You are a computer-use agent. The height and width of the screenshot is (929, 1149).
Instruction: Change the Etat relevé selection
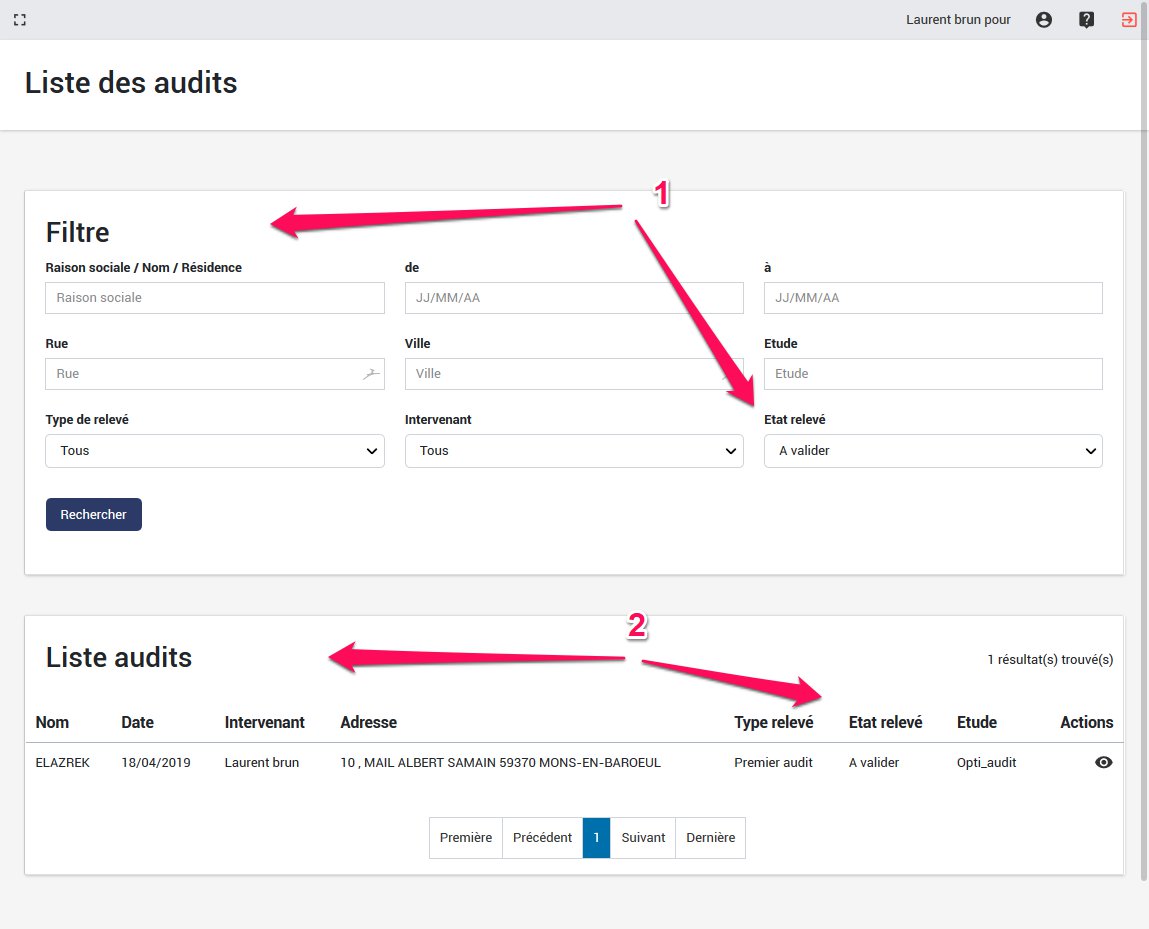click(x=932, y=451)
